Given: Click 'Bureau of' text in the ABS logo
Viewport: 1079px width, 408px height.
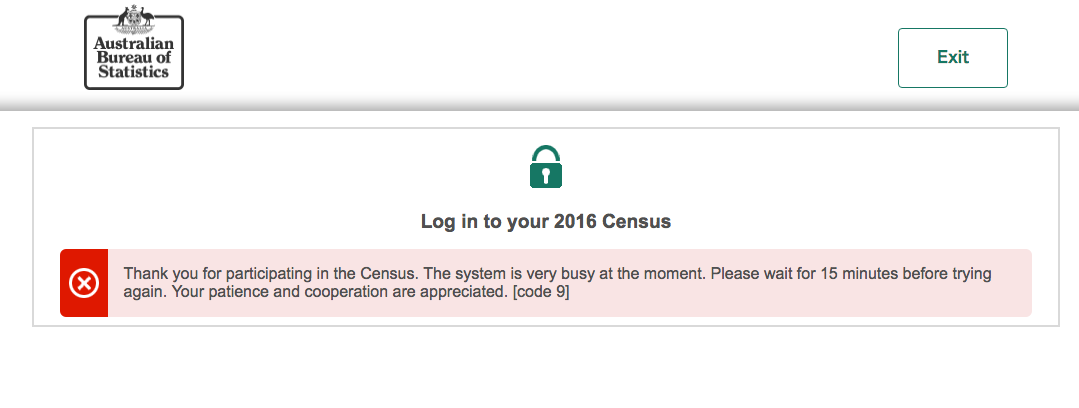Looking at the screenshot, I should coord(133,58).
